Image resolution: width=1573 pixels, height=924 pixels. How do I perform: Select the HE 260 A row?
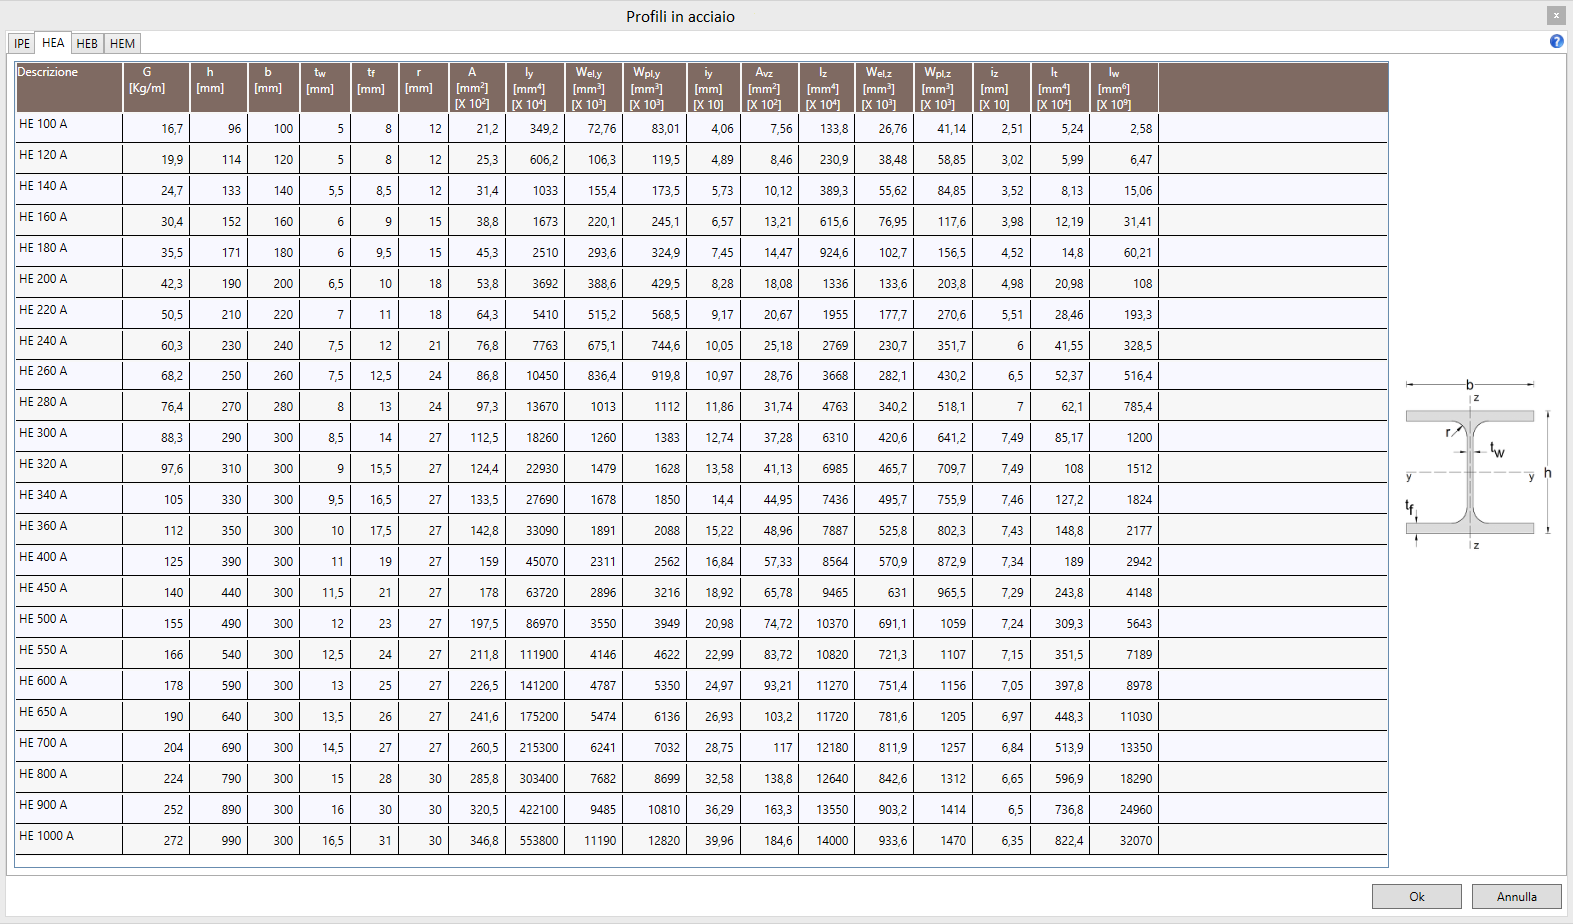[x=702, y=375]
